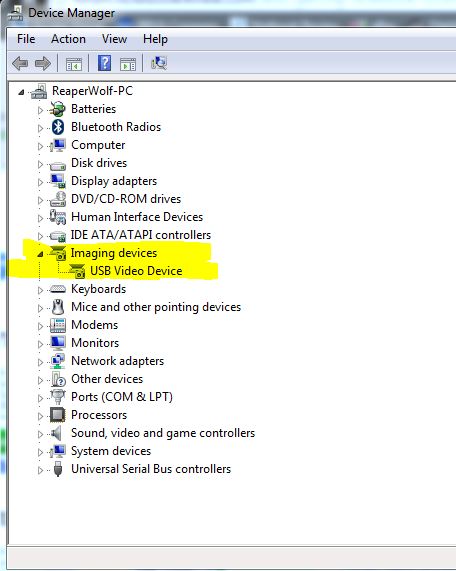Click Scan for hardware changes icon

coord(159,63)
